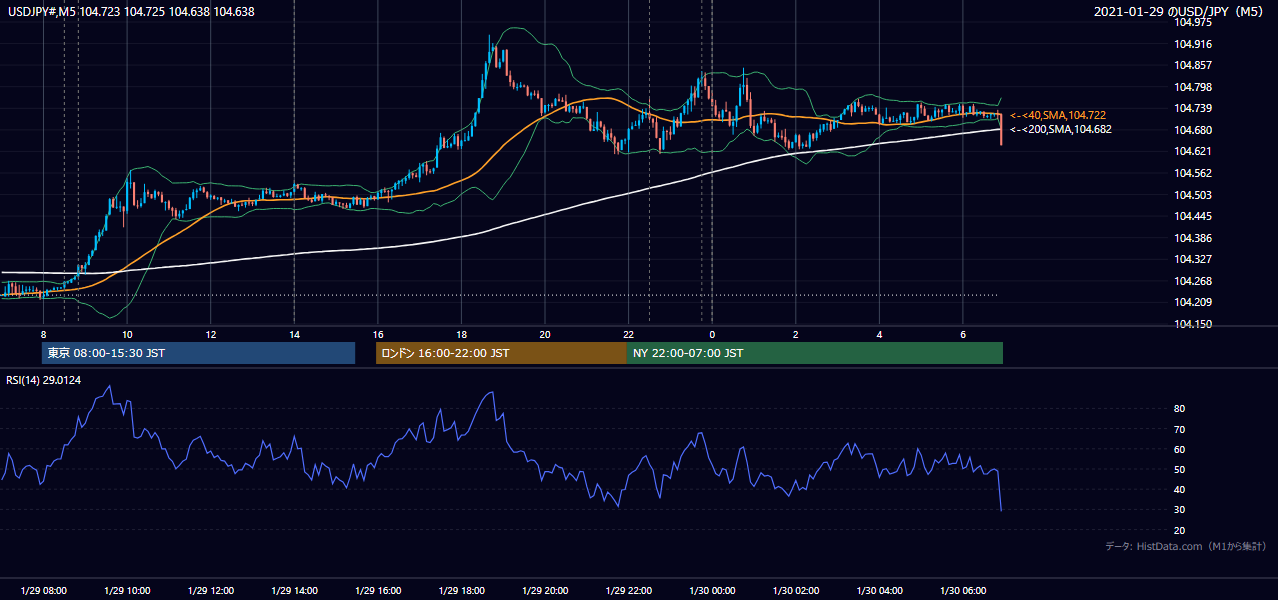The image size is (1278, 600).
Task: Click hour 14 on the price chart time axis
Action: 294,334
